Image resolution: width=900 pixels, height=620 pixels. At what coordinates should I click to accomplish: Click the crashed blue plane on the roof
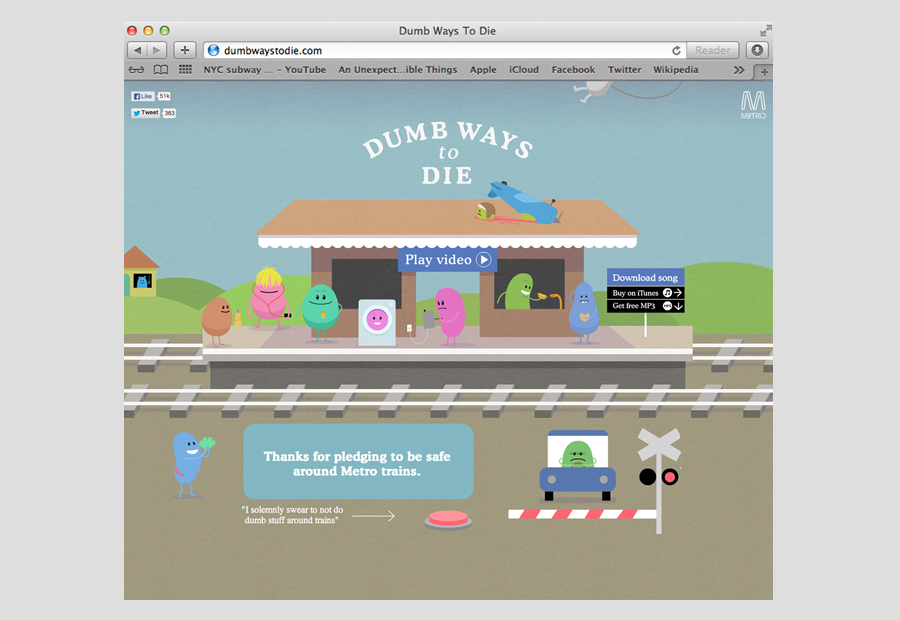(x=525, y=202)
